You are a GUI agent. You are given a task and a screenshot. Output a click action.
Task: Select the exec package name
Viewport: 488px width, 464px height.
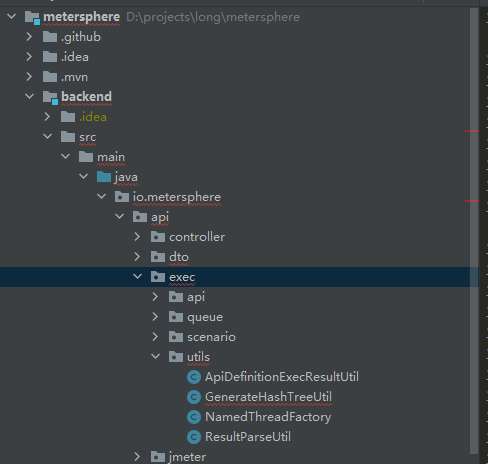pyautogui.click(x=182, y=277)
